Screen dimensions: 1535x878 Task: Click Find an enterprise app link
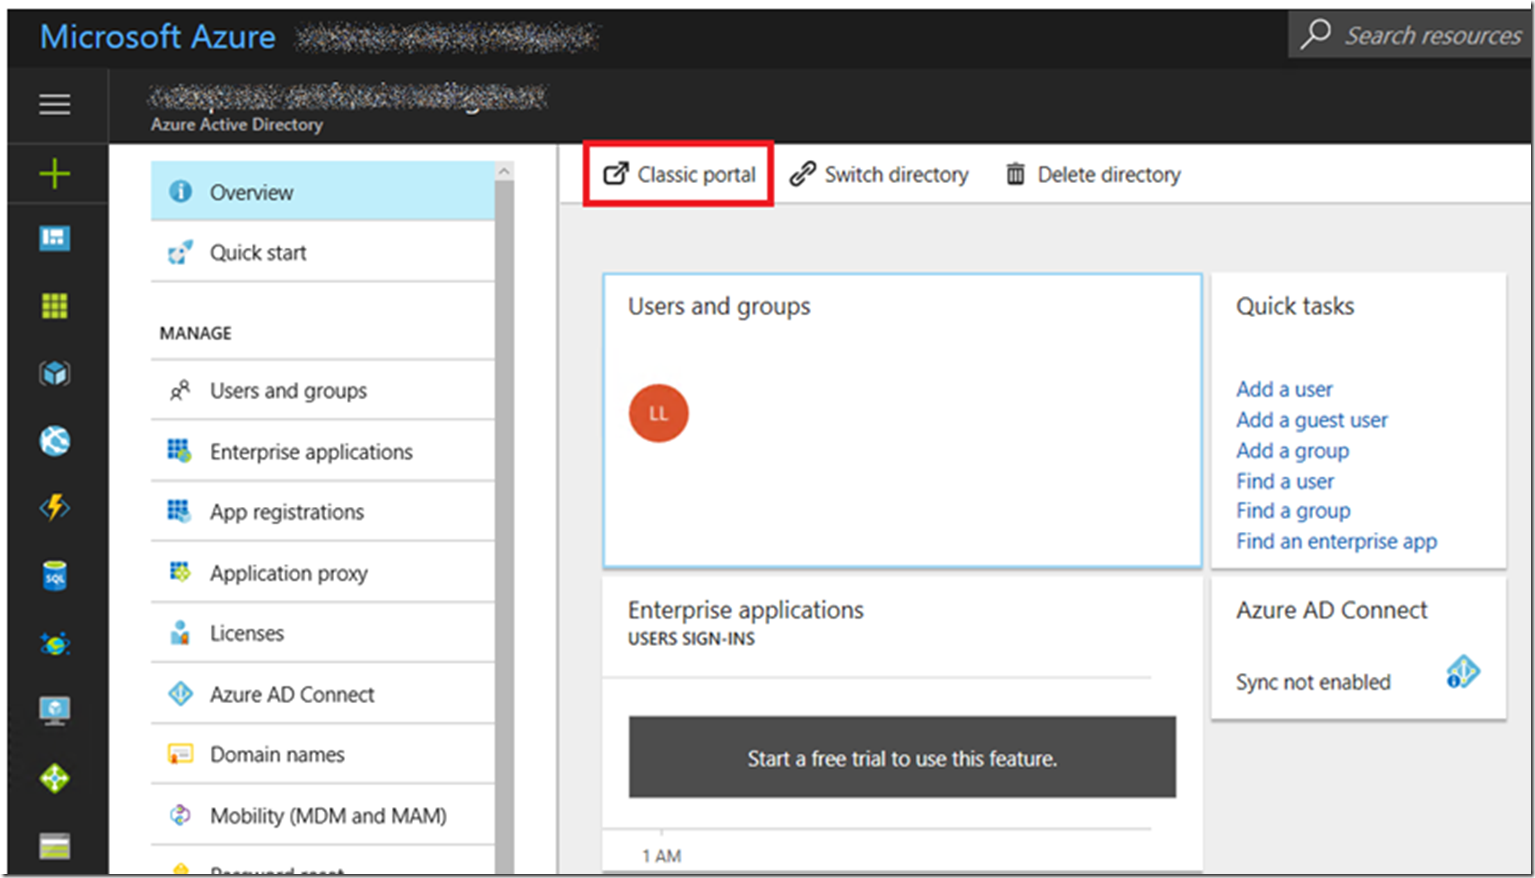tap(1336, 541)
